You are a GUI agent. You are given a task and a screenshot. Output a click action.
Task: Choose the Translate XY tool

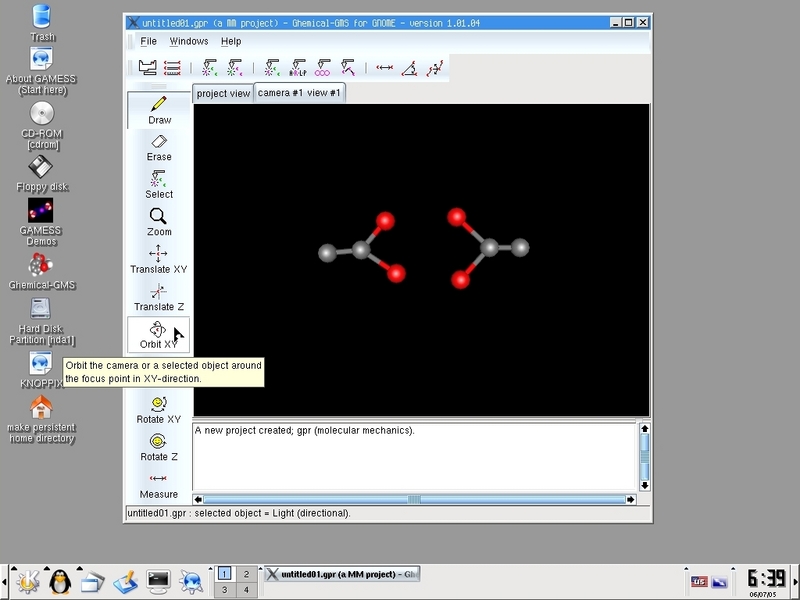pos(158,259)
